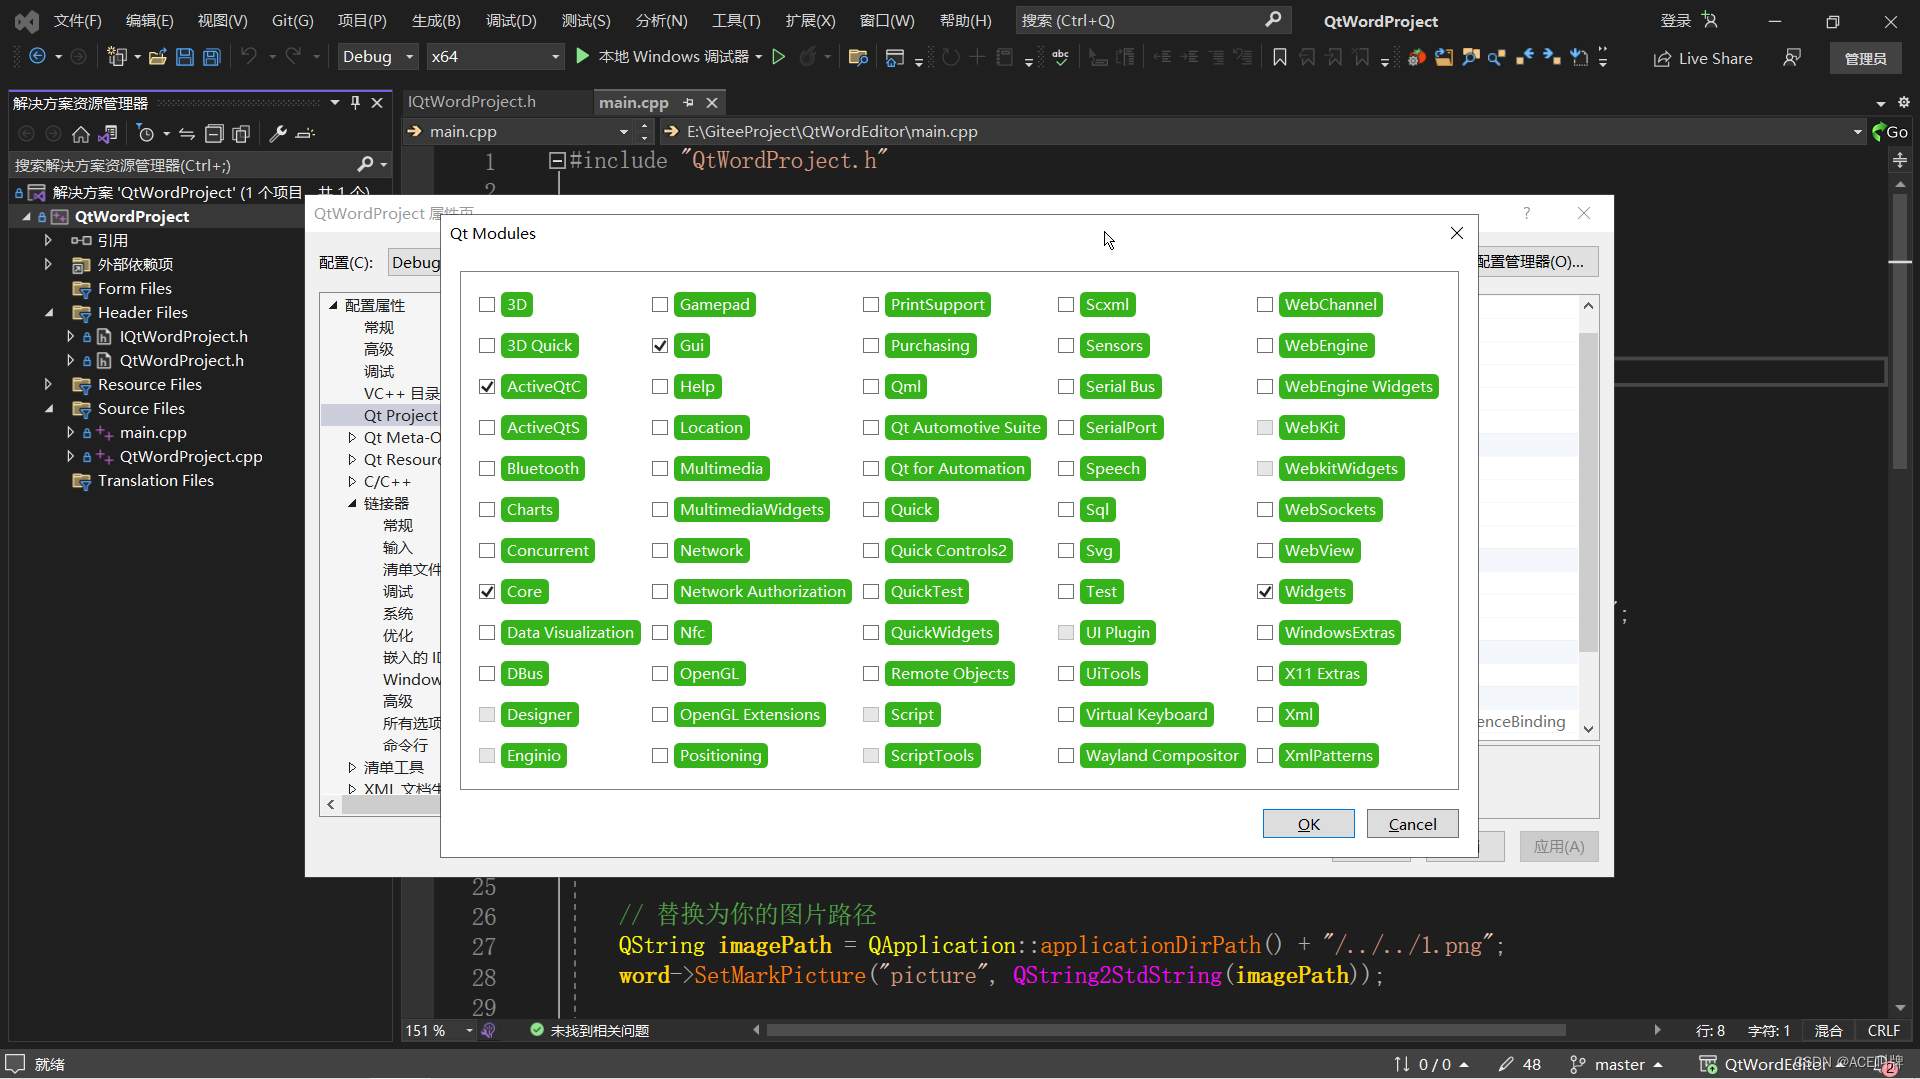Adjust the 151% editor zoom control
Screen dimensions: 1920x1079
coord(437,1030)
